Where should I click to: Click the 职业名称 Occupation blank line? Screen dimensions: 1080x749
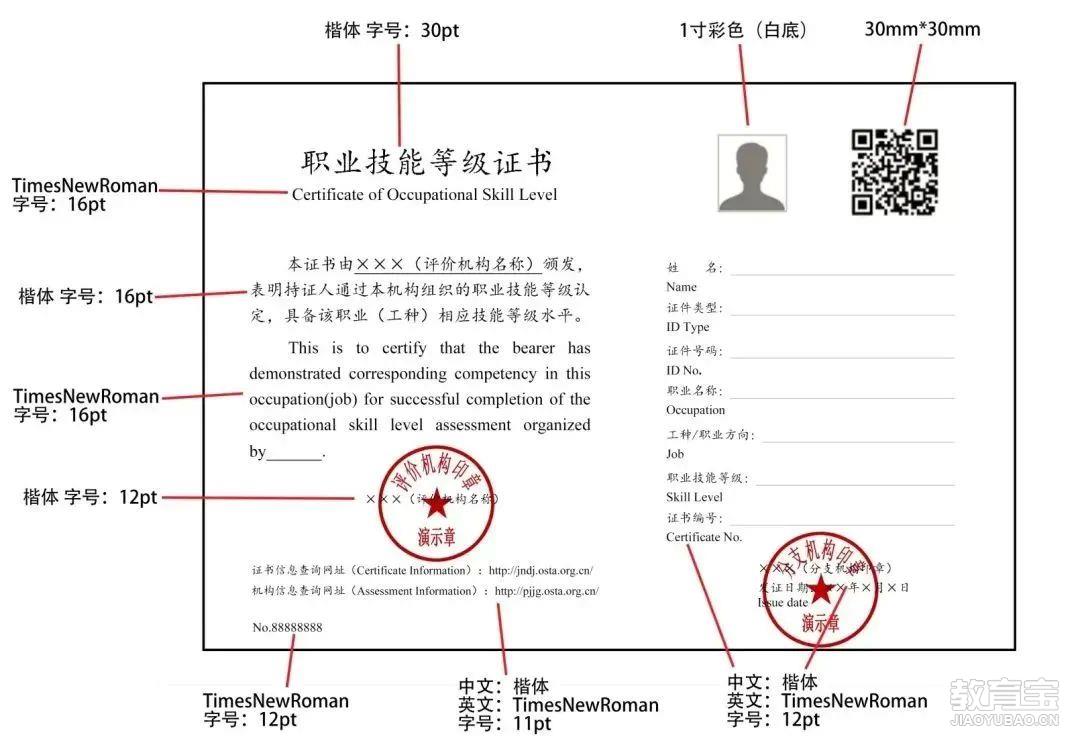(x=841, y=397)
